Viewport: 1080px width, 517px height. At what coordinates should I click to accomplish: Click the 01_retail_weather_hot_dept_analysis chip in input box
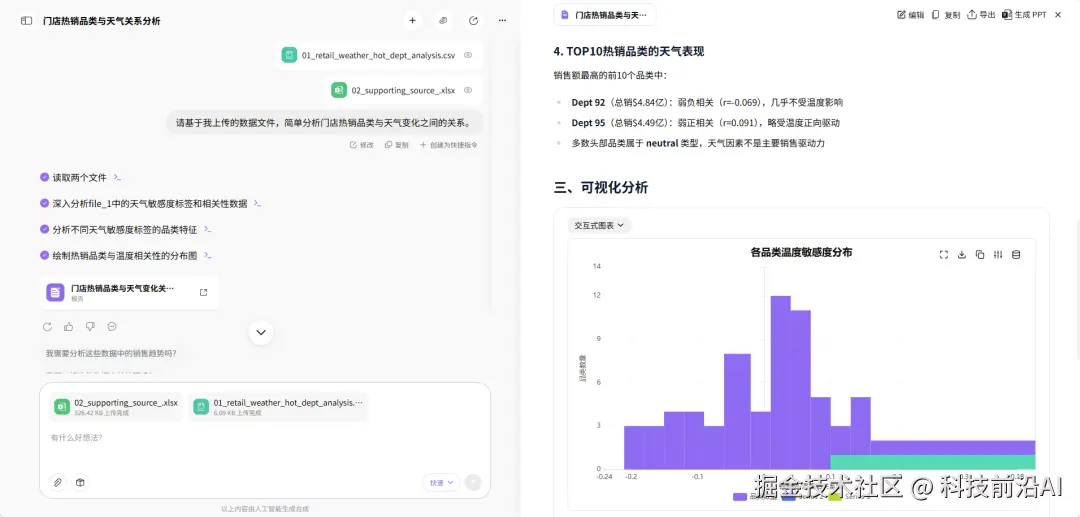click(x=278, y=407)
